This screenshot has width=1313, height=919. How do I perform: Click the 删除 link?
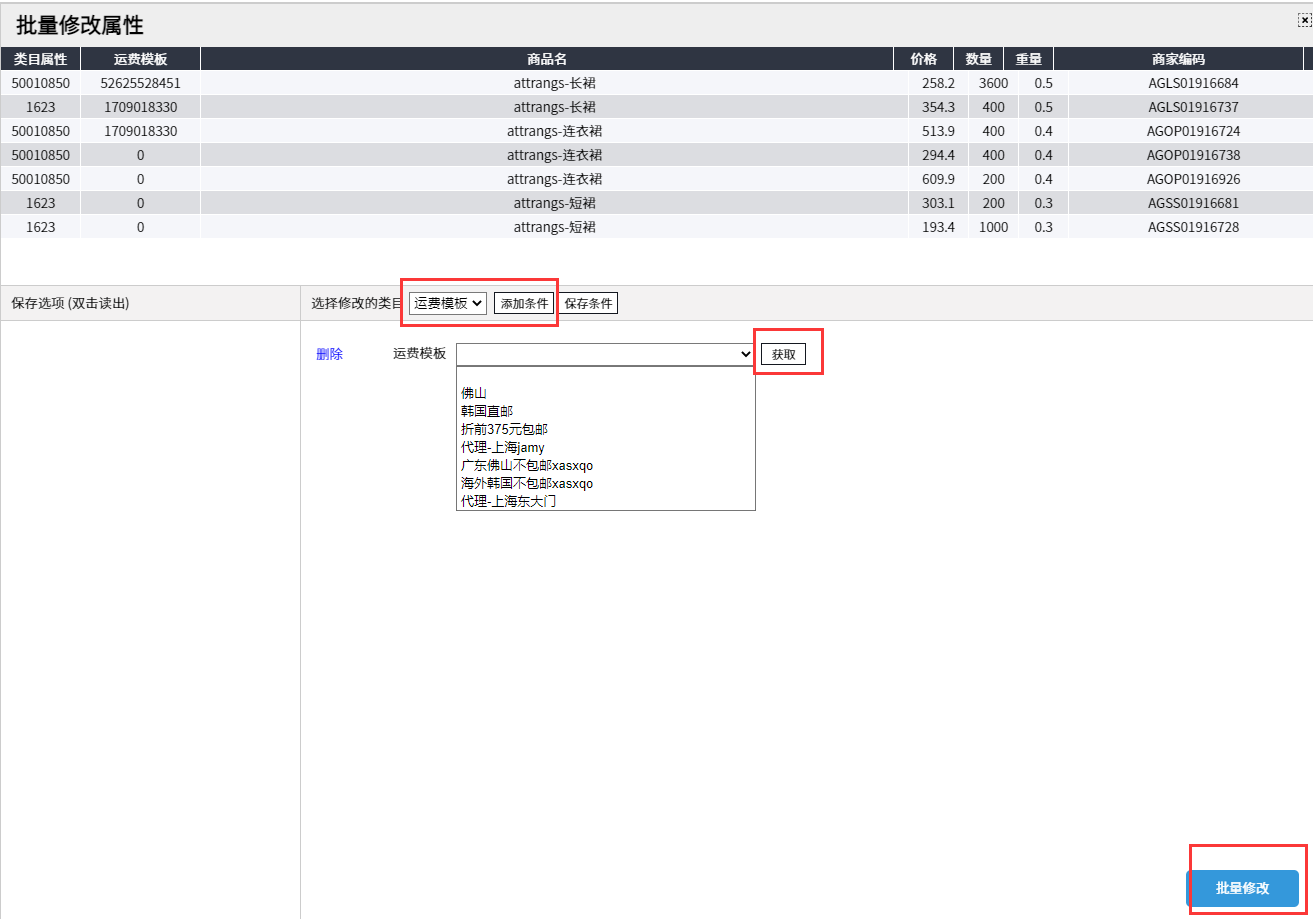tap(329, 354)
